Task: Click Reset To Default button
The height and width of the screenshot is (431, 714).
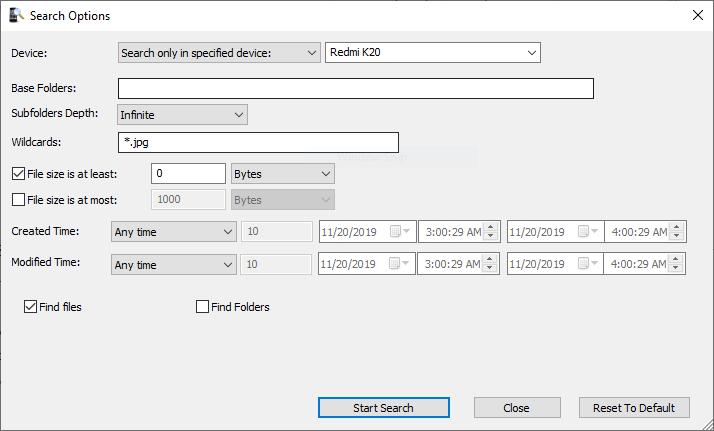Action: click(634, 408)
